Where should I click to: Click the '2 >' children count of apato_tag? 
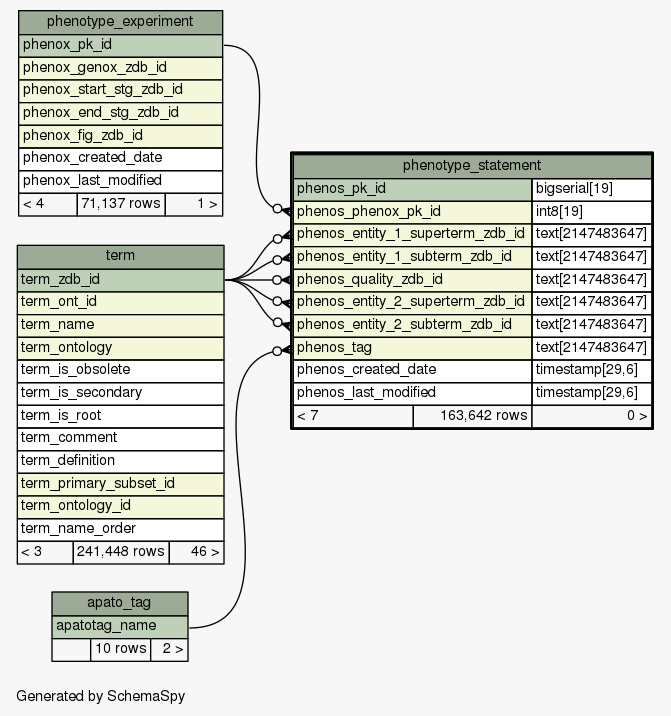(x=168, y=649)
